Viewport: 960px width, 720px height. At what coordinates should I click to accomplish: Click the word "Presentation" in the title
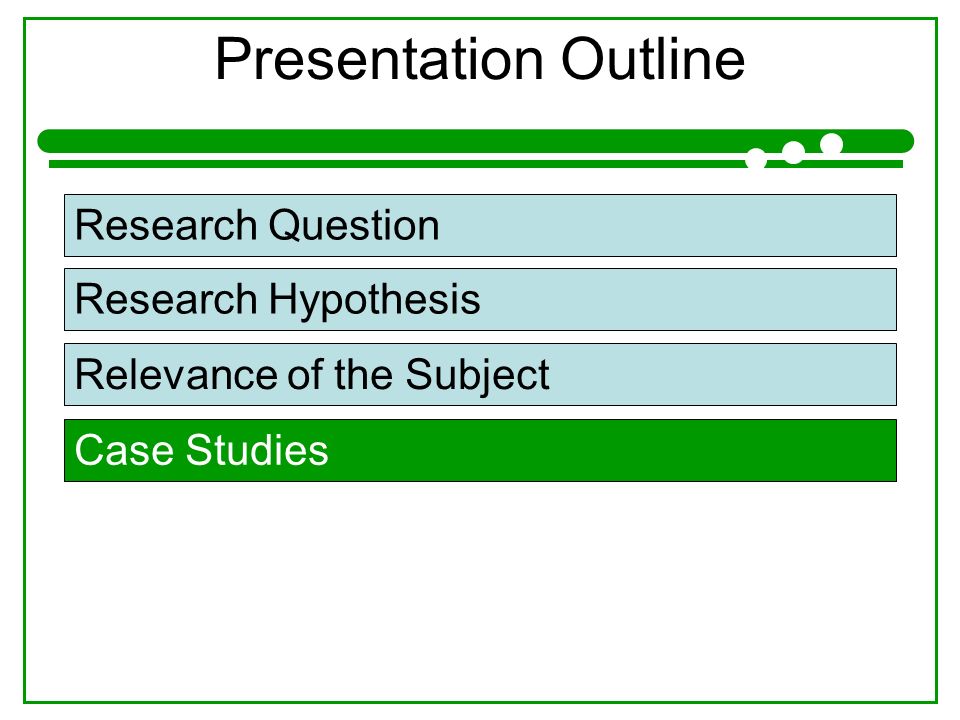pyautogui.click(x=380, y=59)
